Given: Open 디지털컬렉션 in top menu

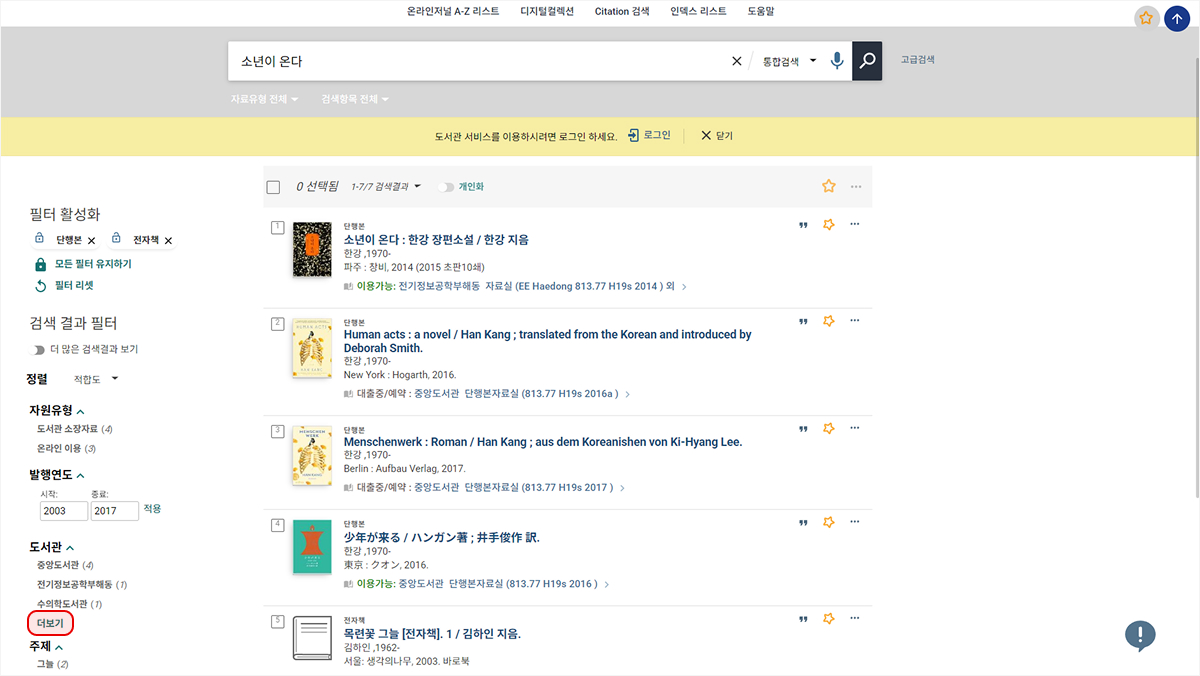Looking at the screenshot, I should coord(547,12).
